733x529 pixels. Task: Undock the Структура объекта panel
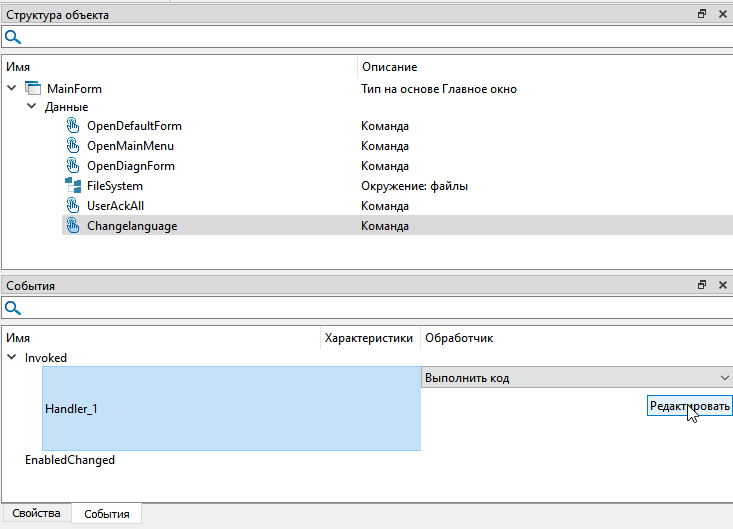(x=702, y=15)
